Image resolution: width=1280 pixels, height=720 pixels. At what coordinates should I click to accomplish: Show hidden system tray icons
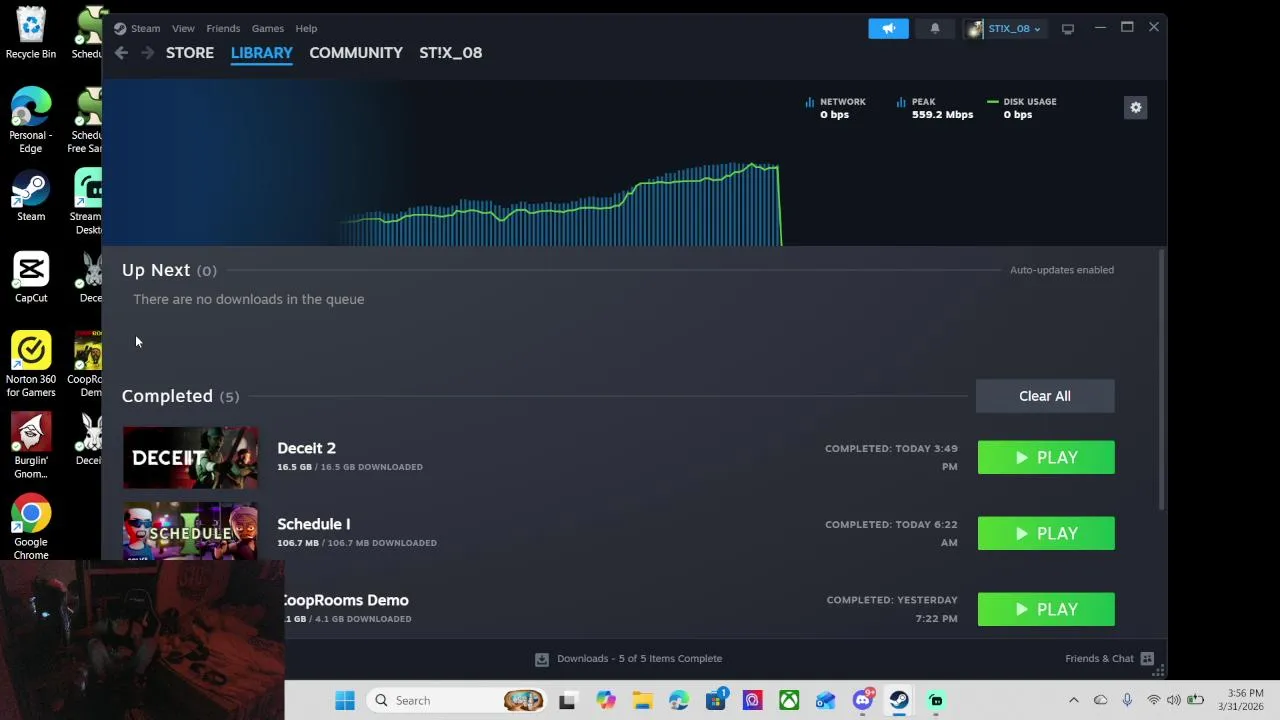(1074, 700)
